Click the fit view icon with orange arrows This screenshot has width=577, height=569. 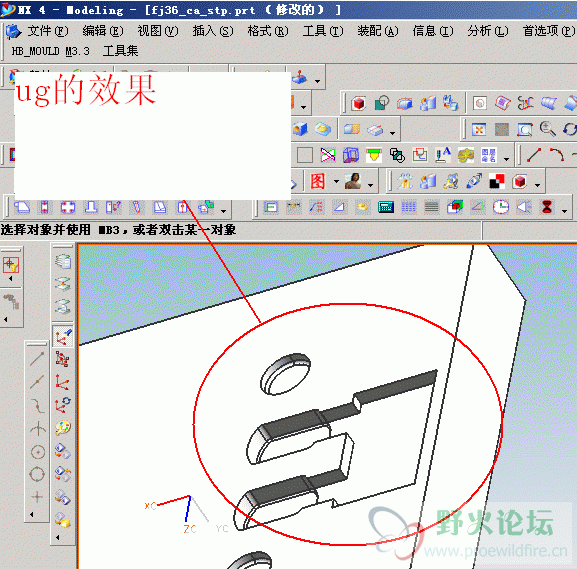[x=479, y=130]
